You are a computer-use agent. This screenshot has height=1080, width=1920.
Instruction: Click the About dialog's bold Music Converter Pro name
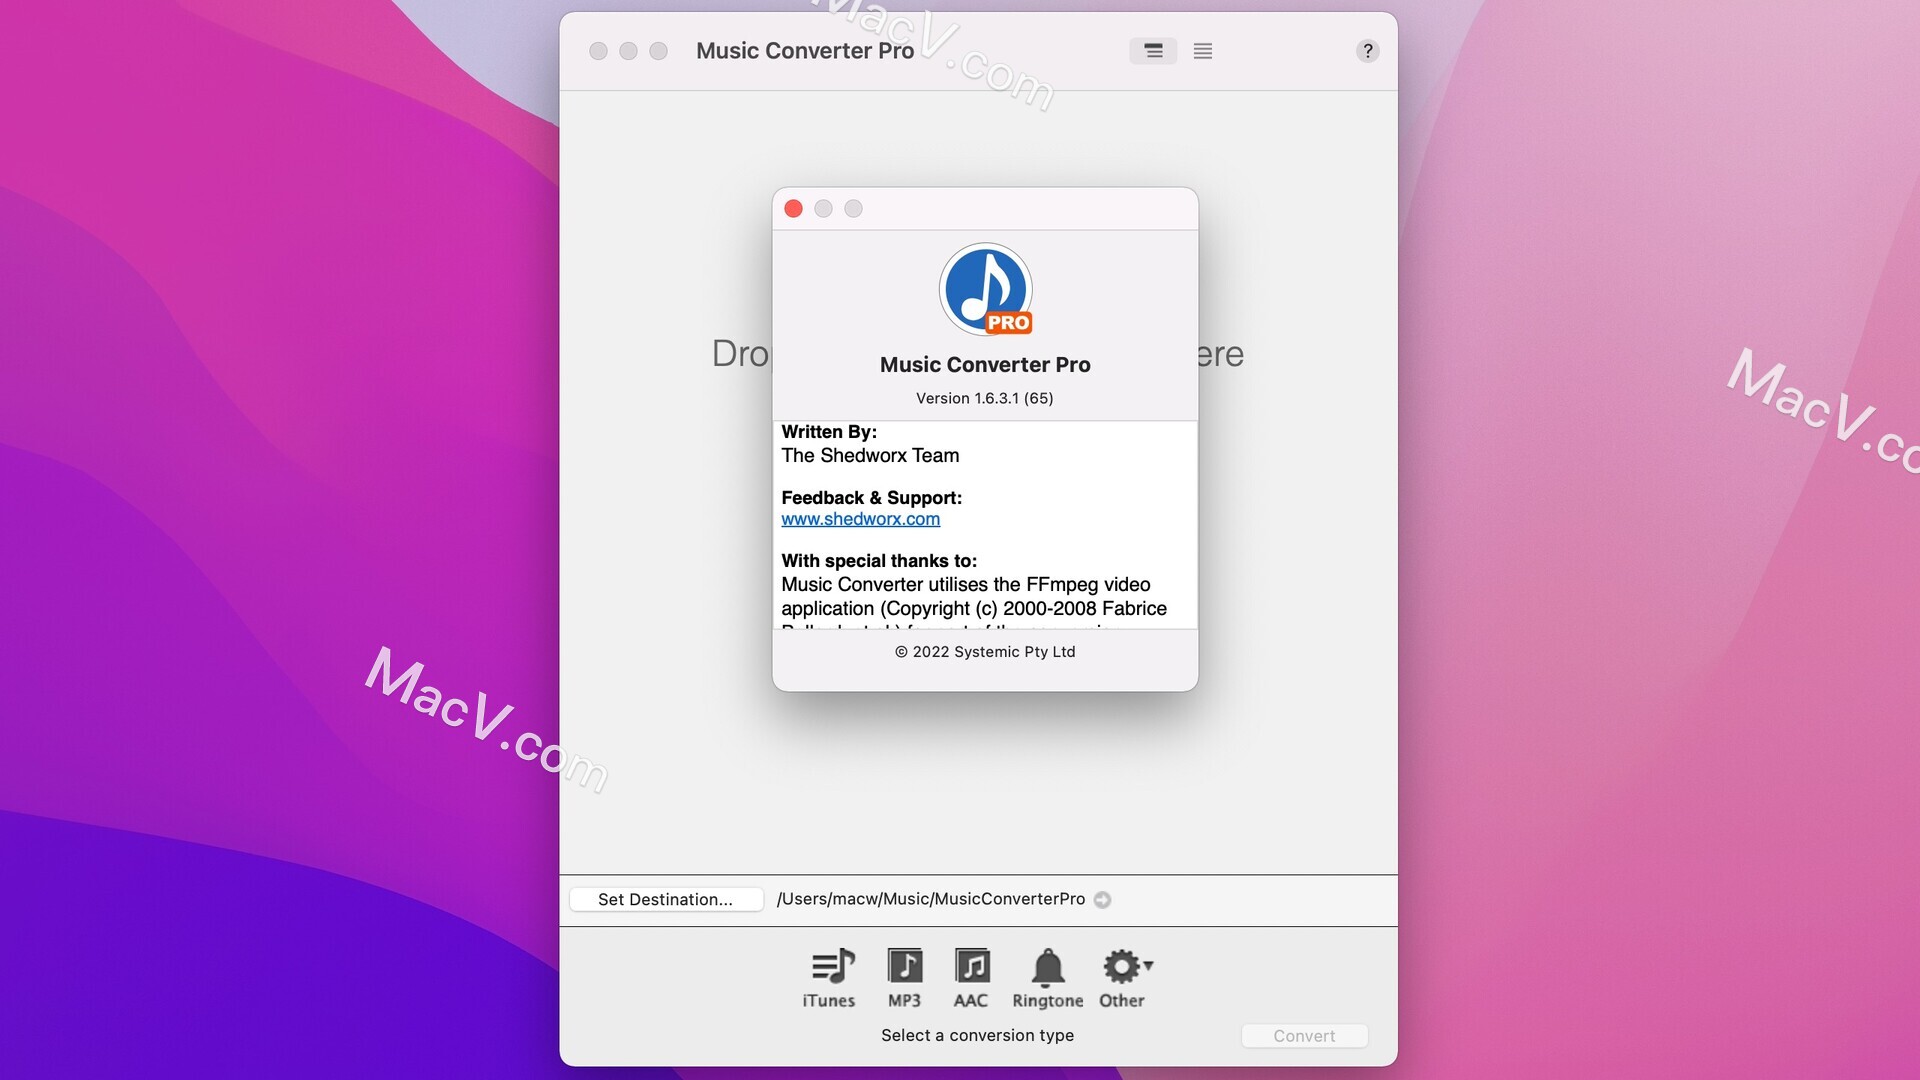pos(985,365)
